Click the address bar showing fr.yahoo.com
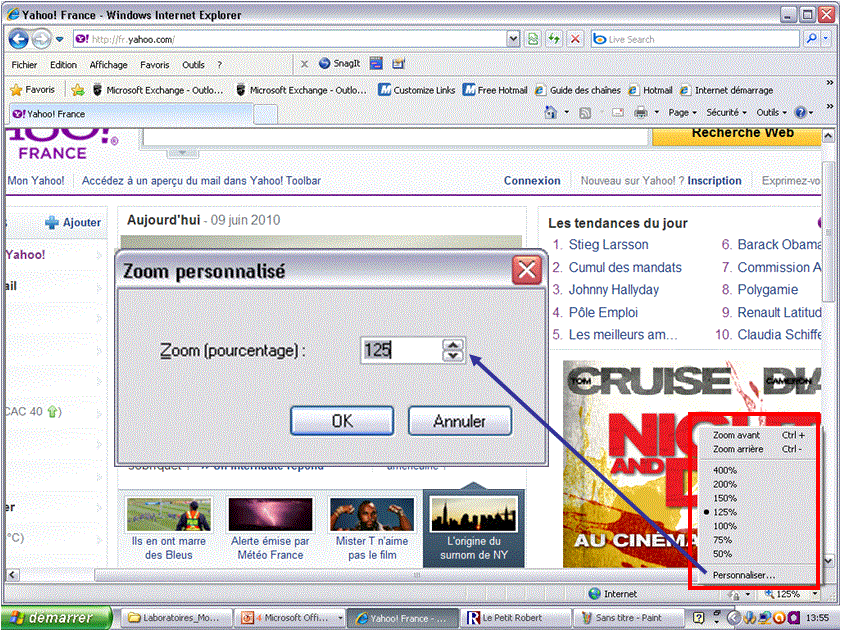841x631 pixels. coord(291,39)
